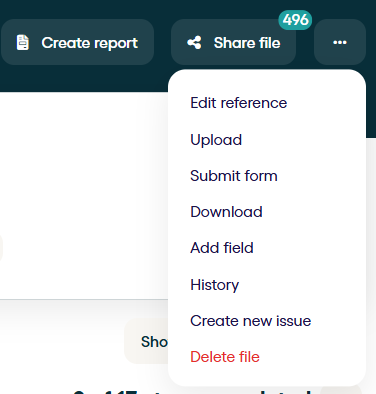The width and height of the screenshot is (376, 394).
Task: Click the share nodes icon
Action: (194, 43)
